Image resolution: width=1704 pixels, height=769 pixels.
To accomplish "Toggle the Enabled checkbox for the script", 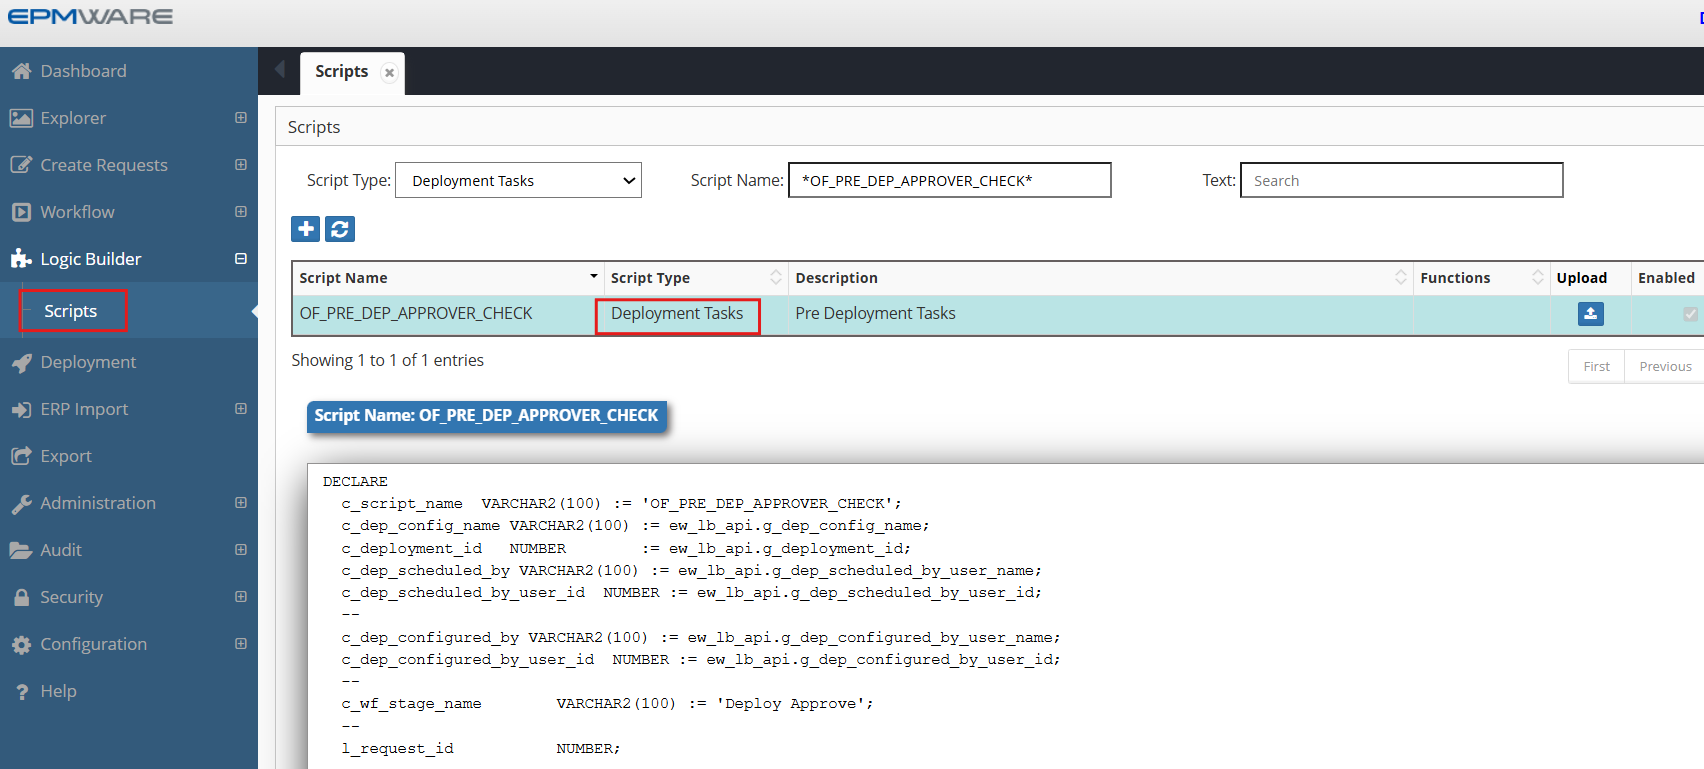I will click(1690, 314).
